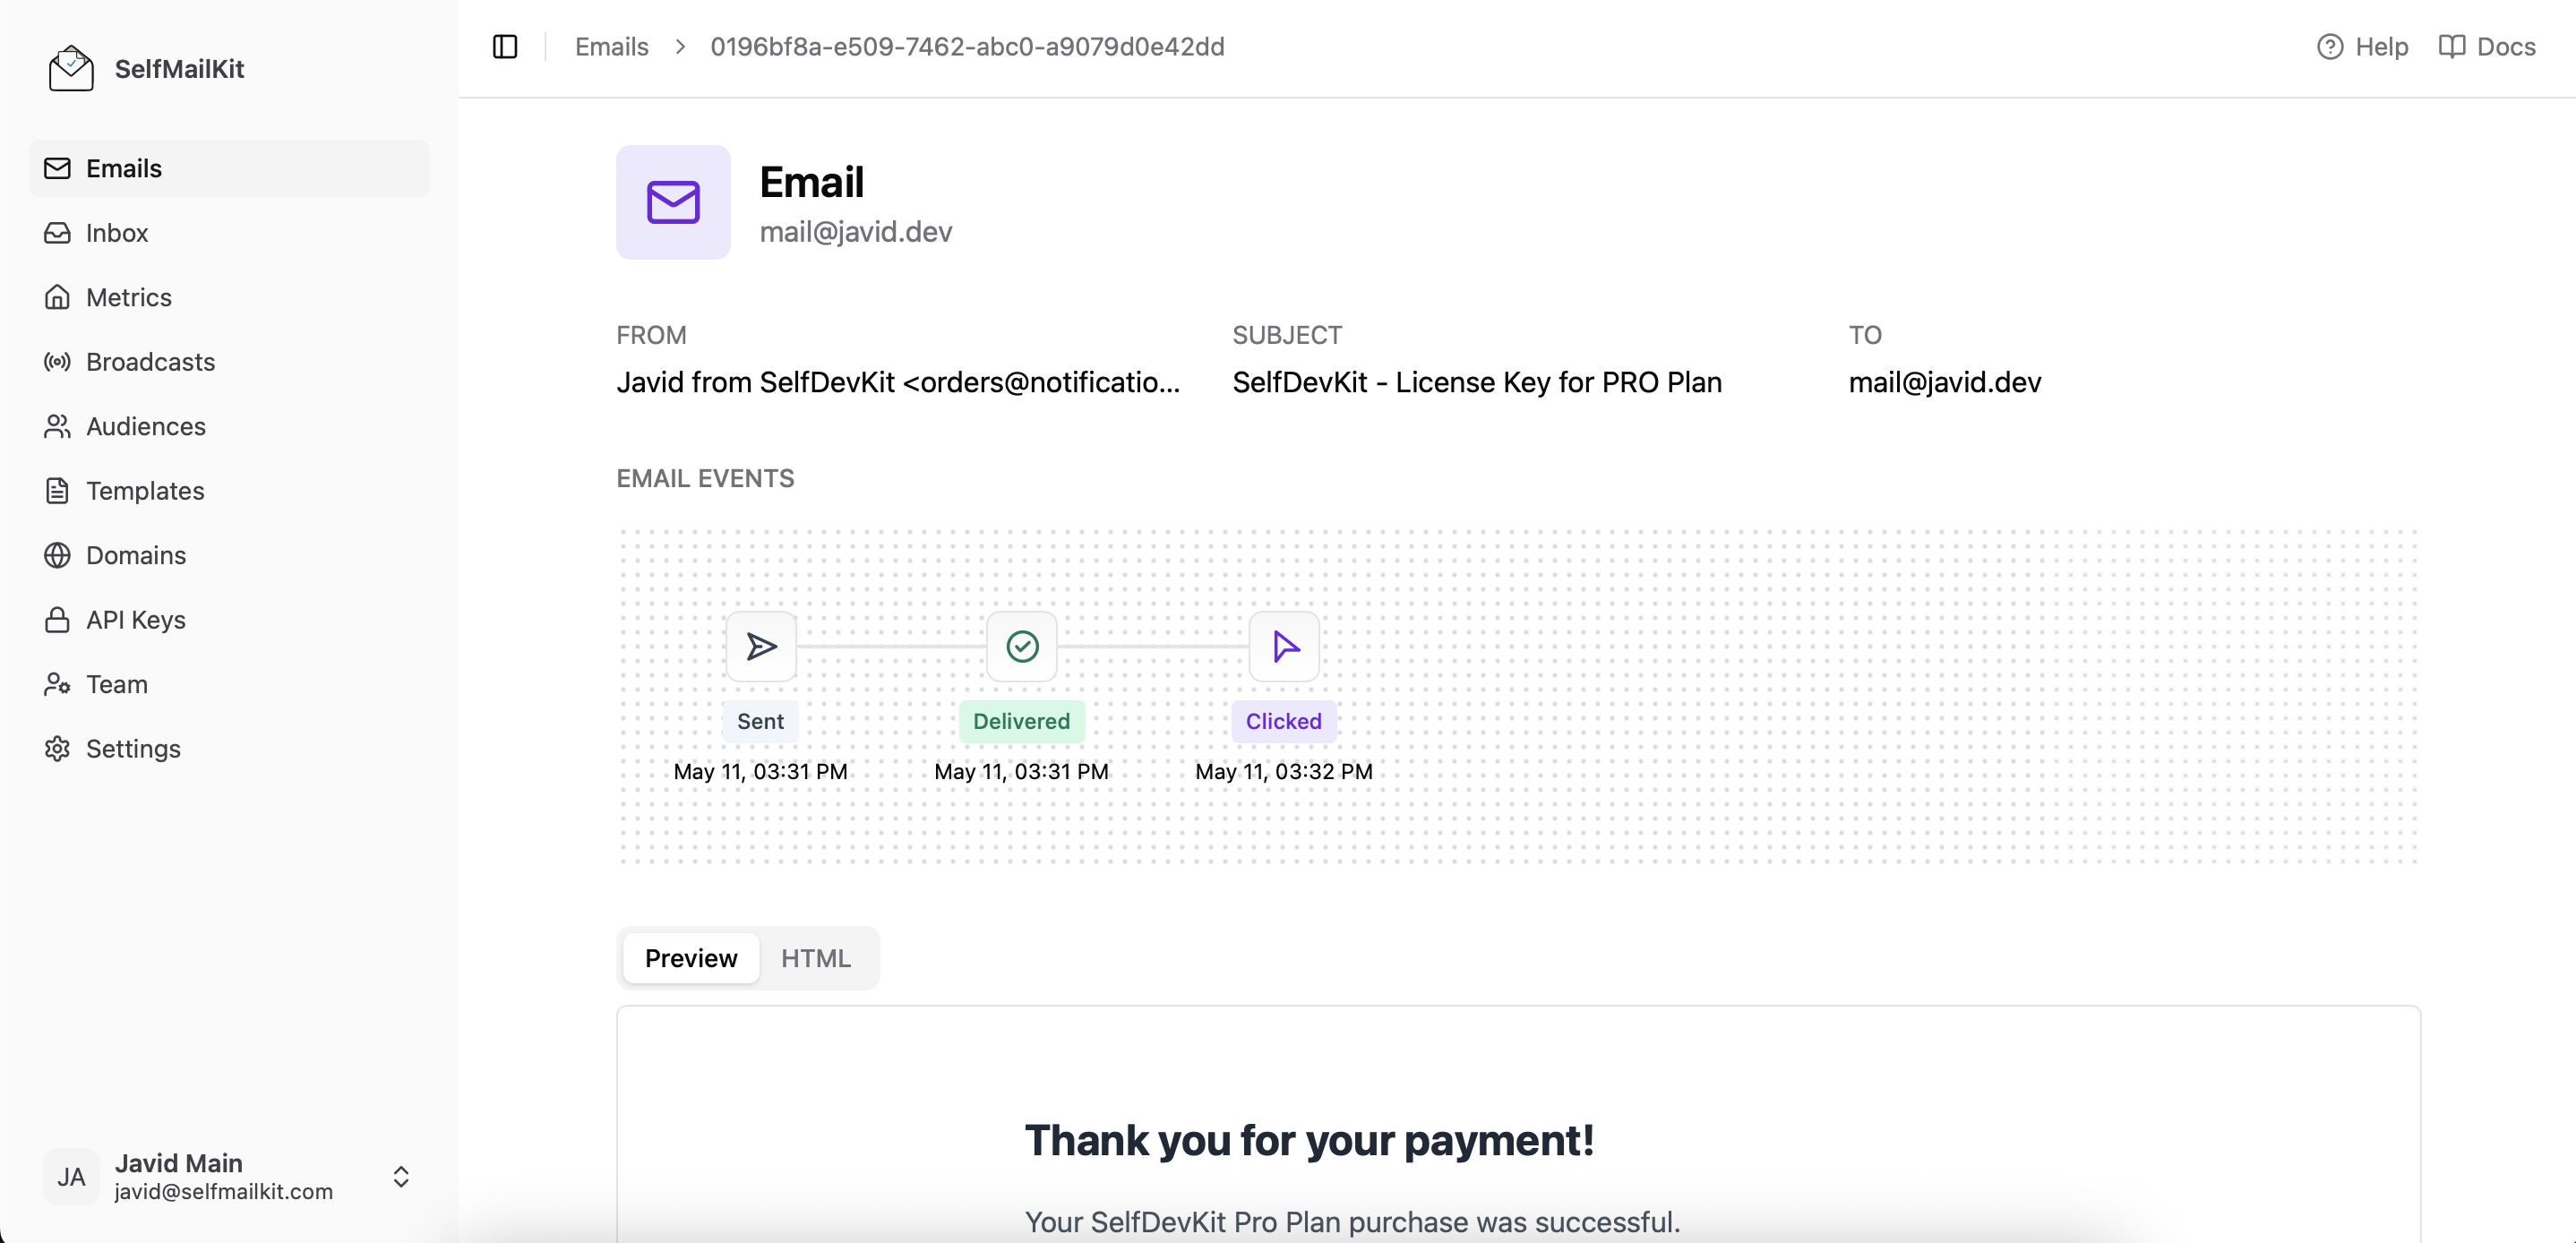Click the Delivered status badge
The height and width of the screenshot is (1243, 2576).
[x=1021, y=721]
